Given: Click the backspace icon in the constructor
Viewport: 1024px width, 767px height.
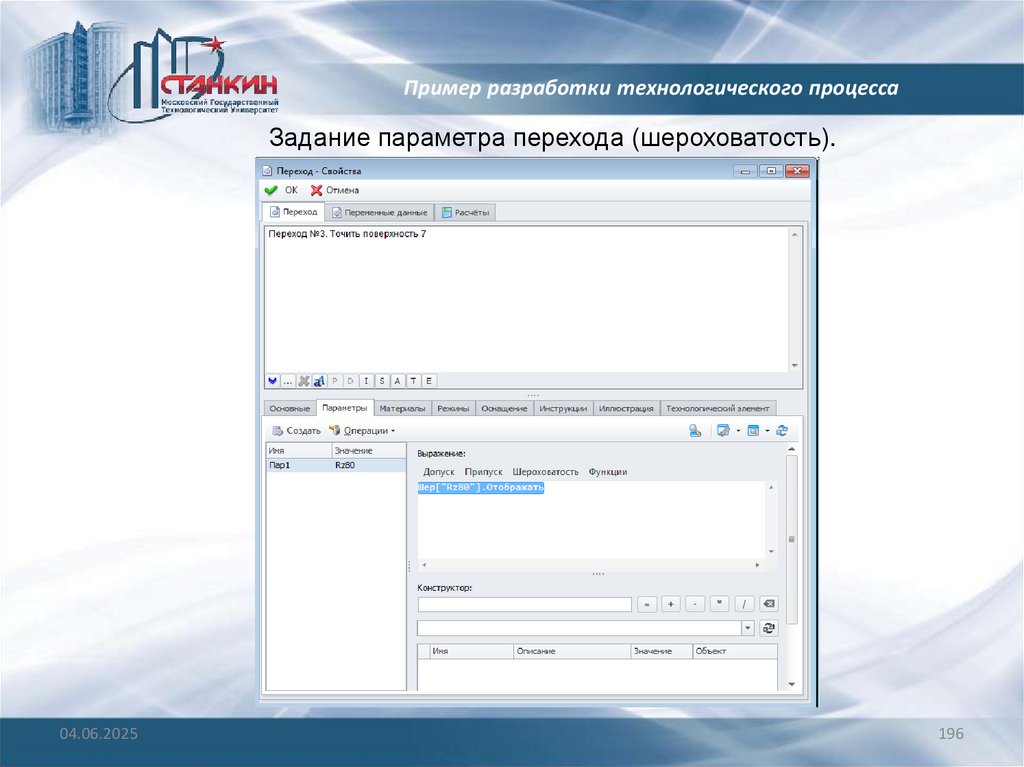Looking at the screenshot, I should [769, 604].
